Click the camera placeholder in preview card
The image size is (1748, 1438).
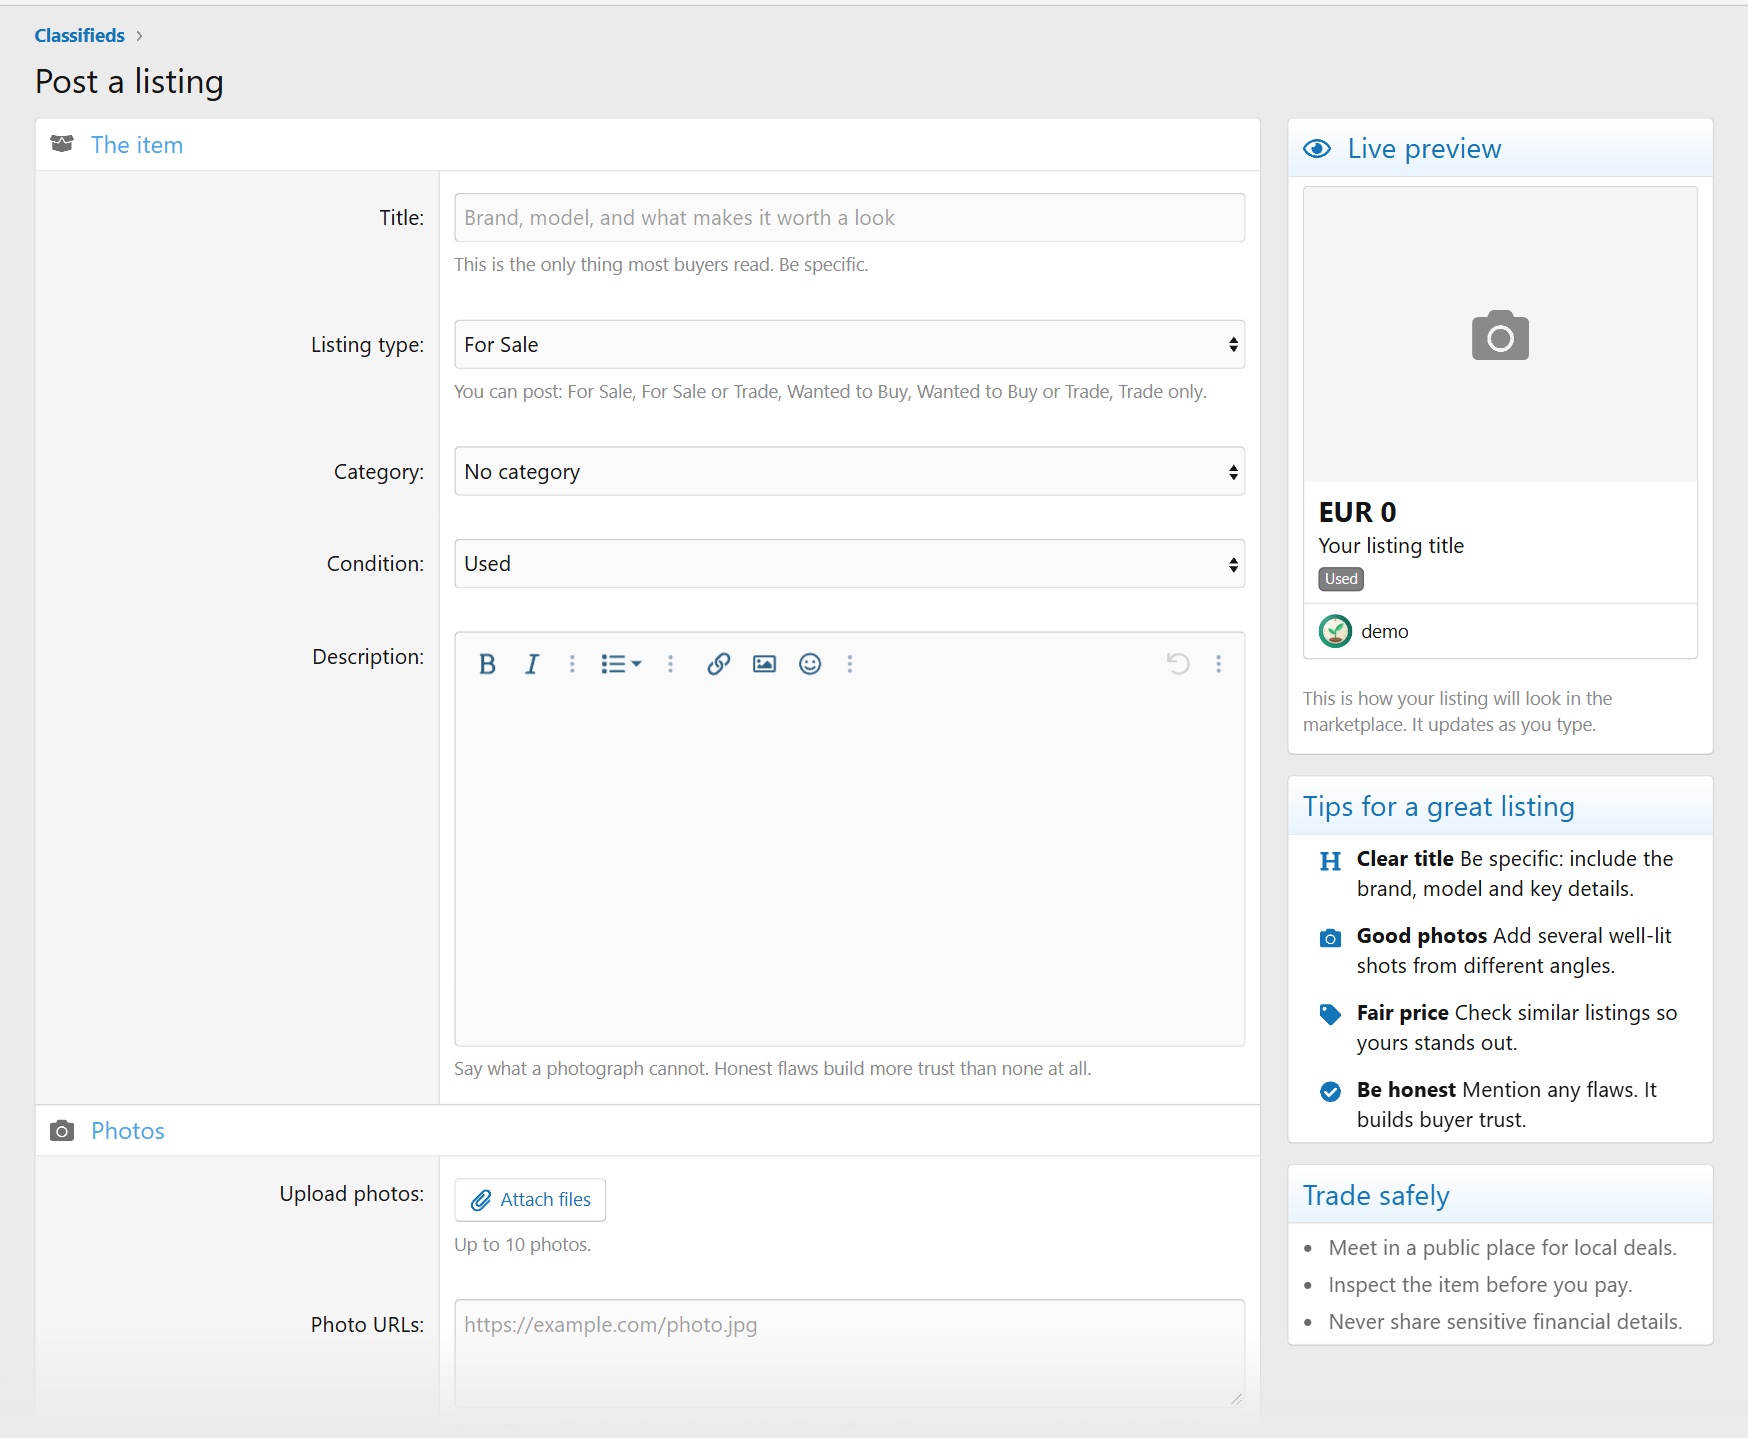(x=1500, y=335)
